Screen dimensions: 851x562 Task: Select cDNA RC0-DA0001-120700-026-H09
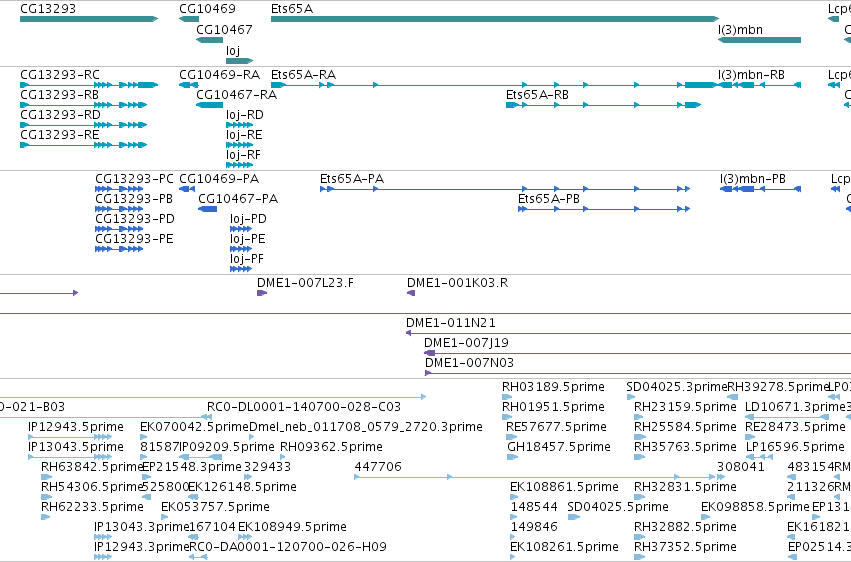(198, 557)
